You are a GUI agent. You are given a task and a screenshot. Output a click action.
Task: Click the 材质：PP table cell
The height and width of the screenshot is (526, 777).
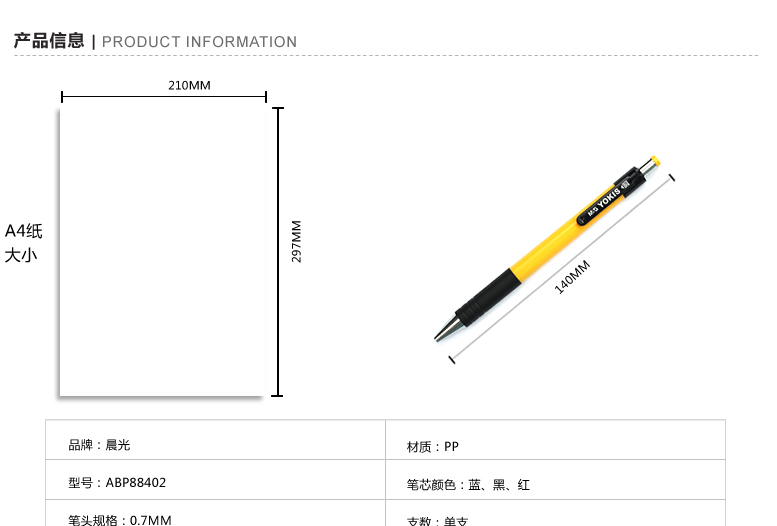click(555, 440)
